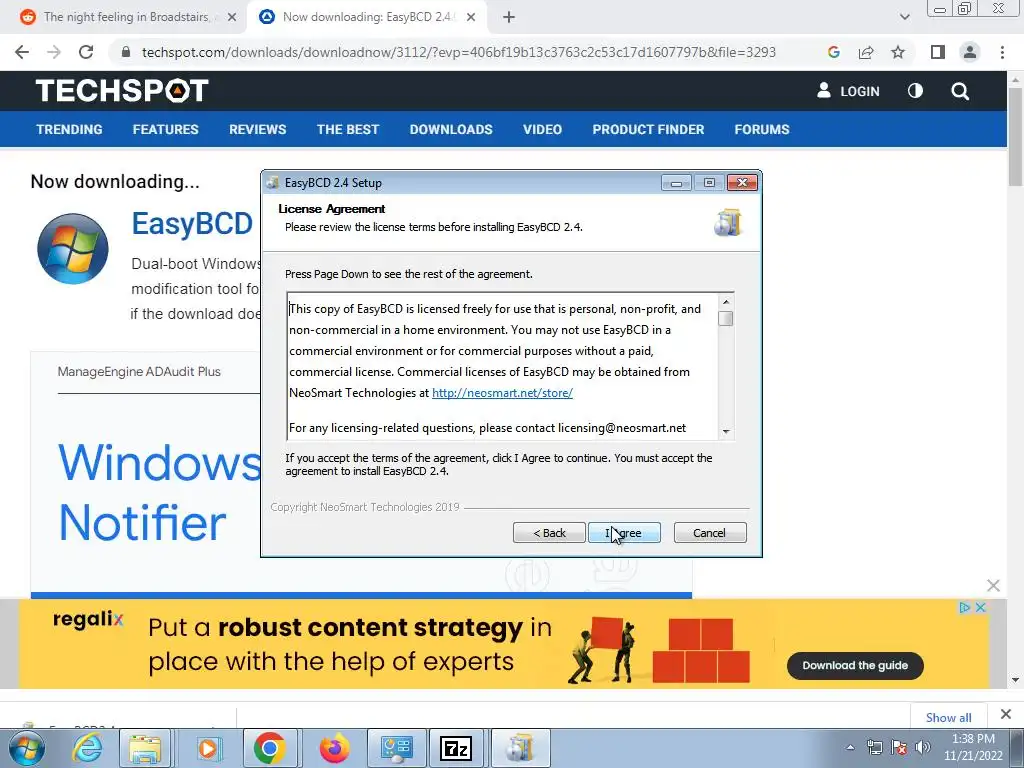Go to the VIDEO section
Screen dimensions: 1024x768
click(x=542, y=129)
